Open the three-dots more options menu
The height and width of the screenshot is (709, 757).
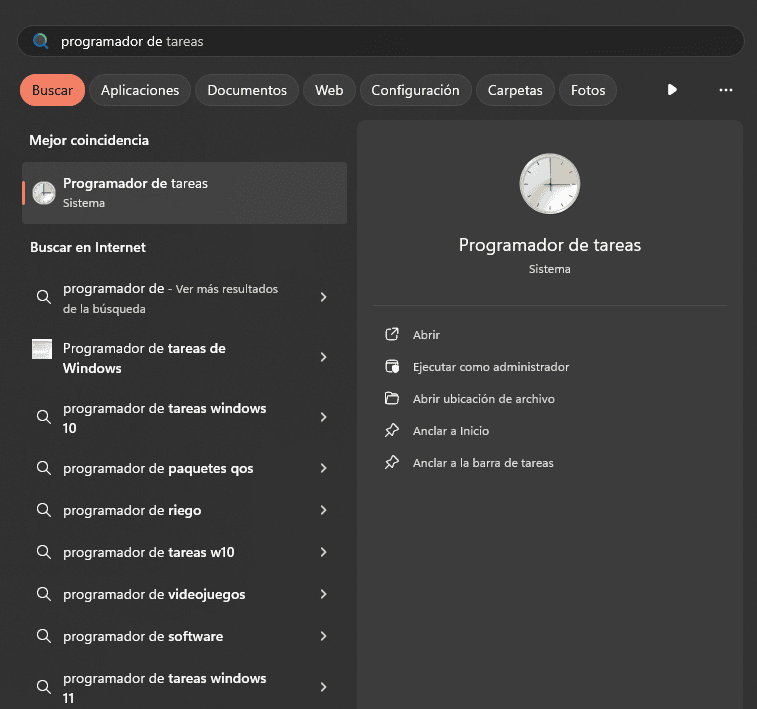point(726,90)
